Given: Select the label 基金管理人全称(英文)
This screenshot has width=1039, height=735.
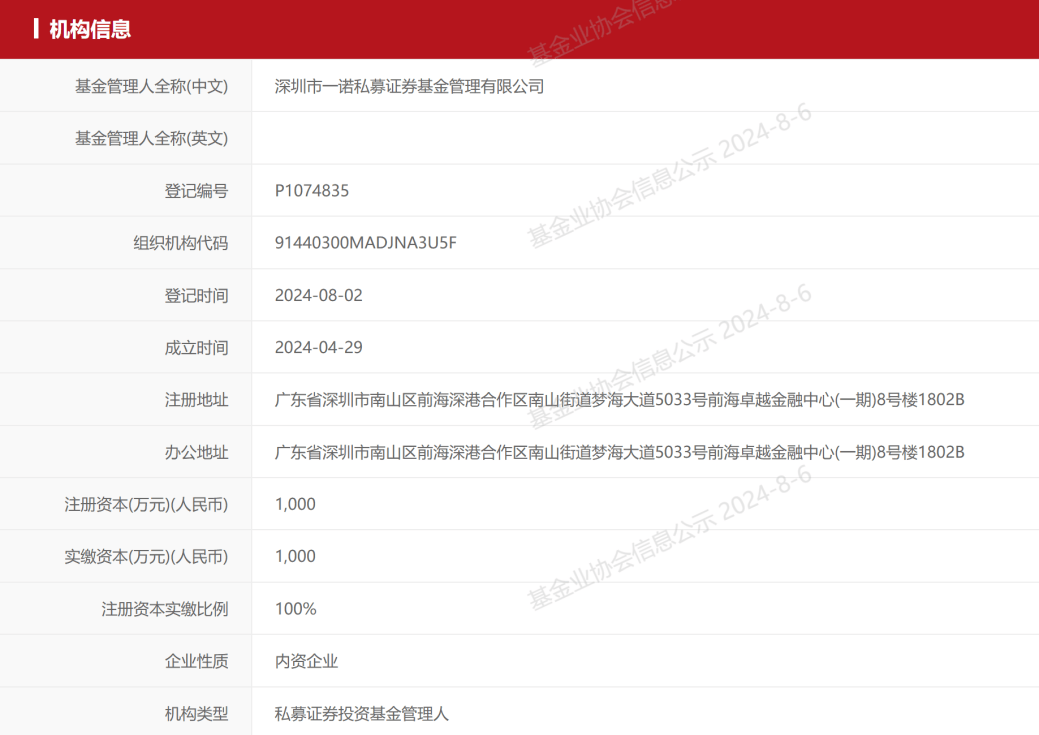Looking at the screenshot, I should pyautogui.click(x=151, y=139).
